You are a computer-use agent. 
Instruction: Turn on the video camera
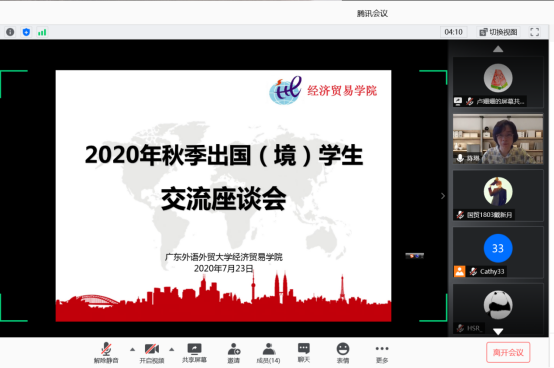pos(152,352)
